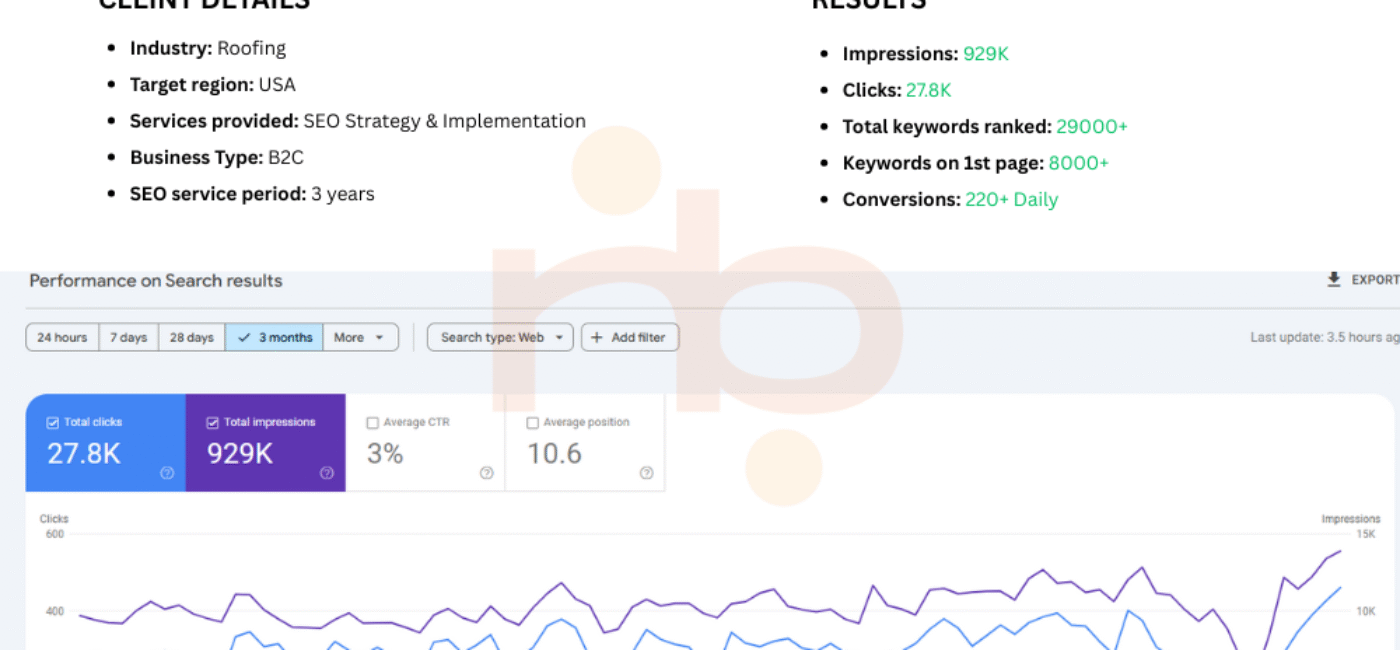Click the EXPORT button label
The height and width of the screenshot is (650, 1400).
point(1375,280)
